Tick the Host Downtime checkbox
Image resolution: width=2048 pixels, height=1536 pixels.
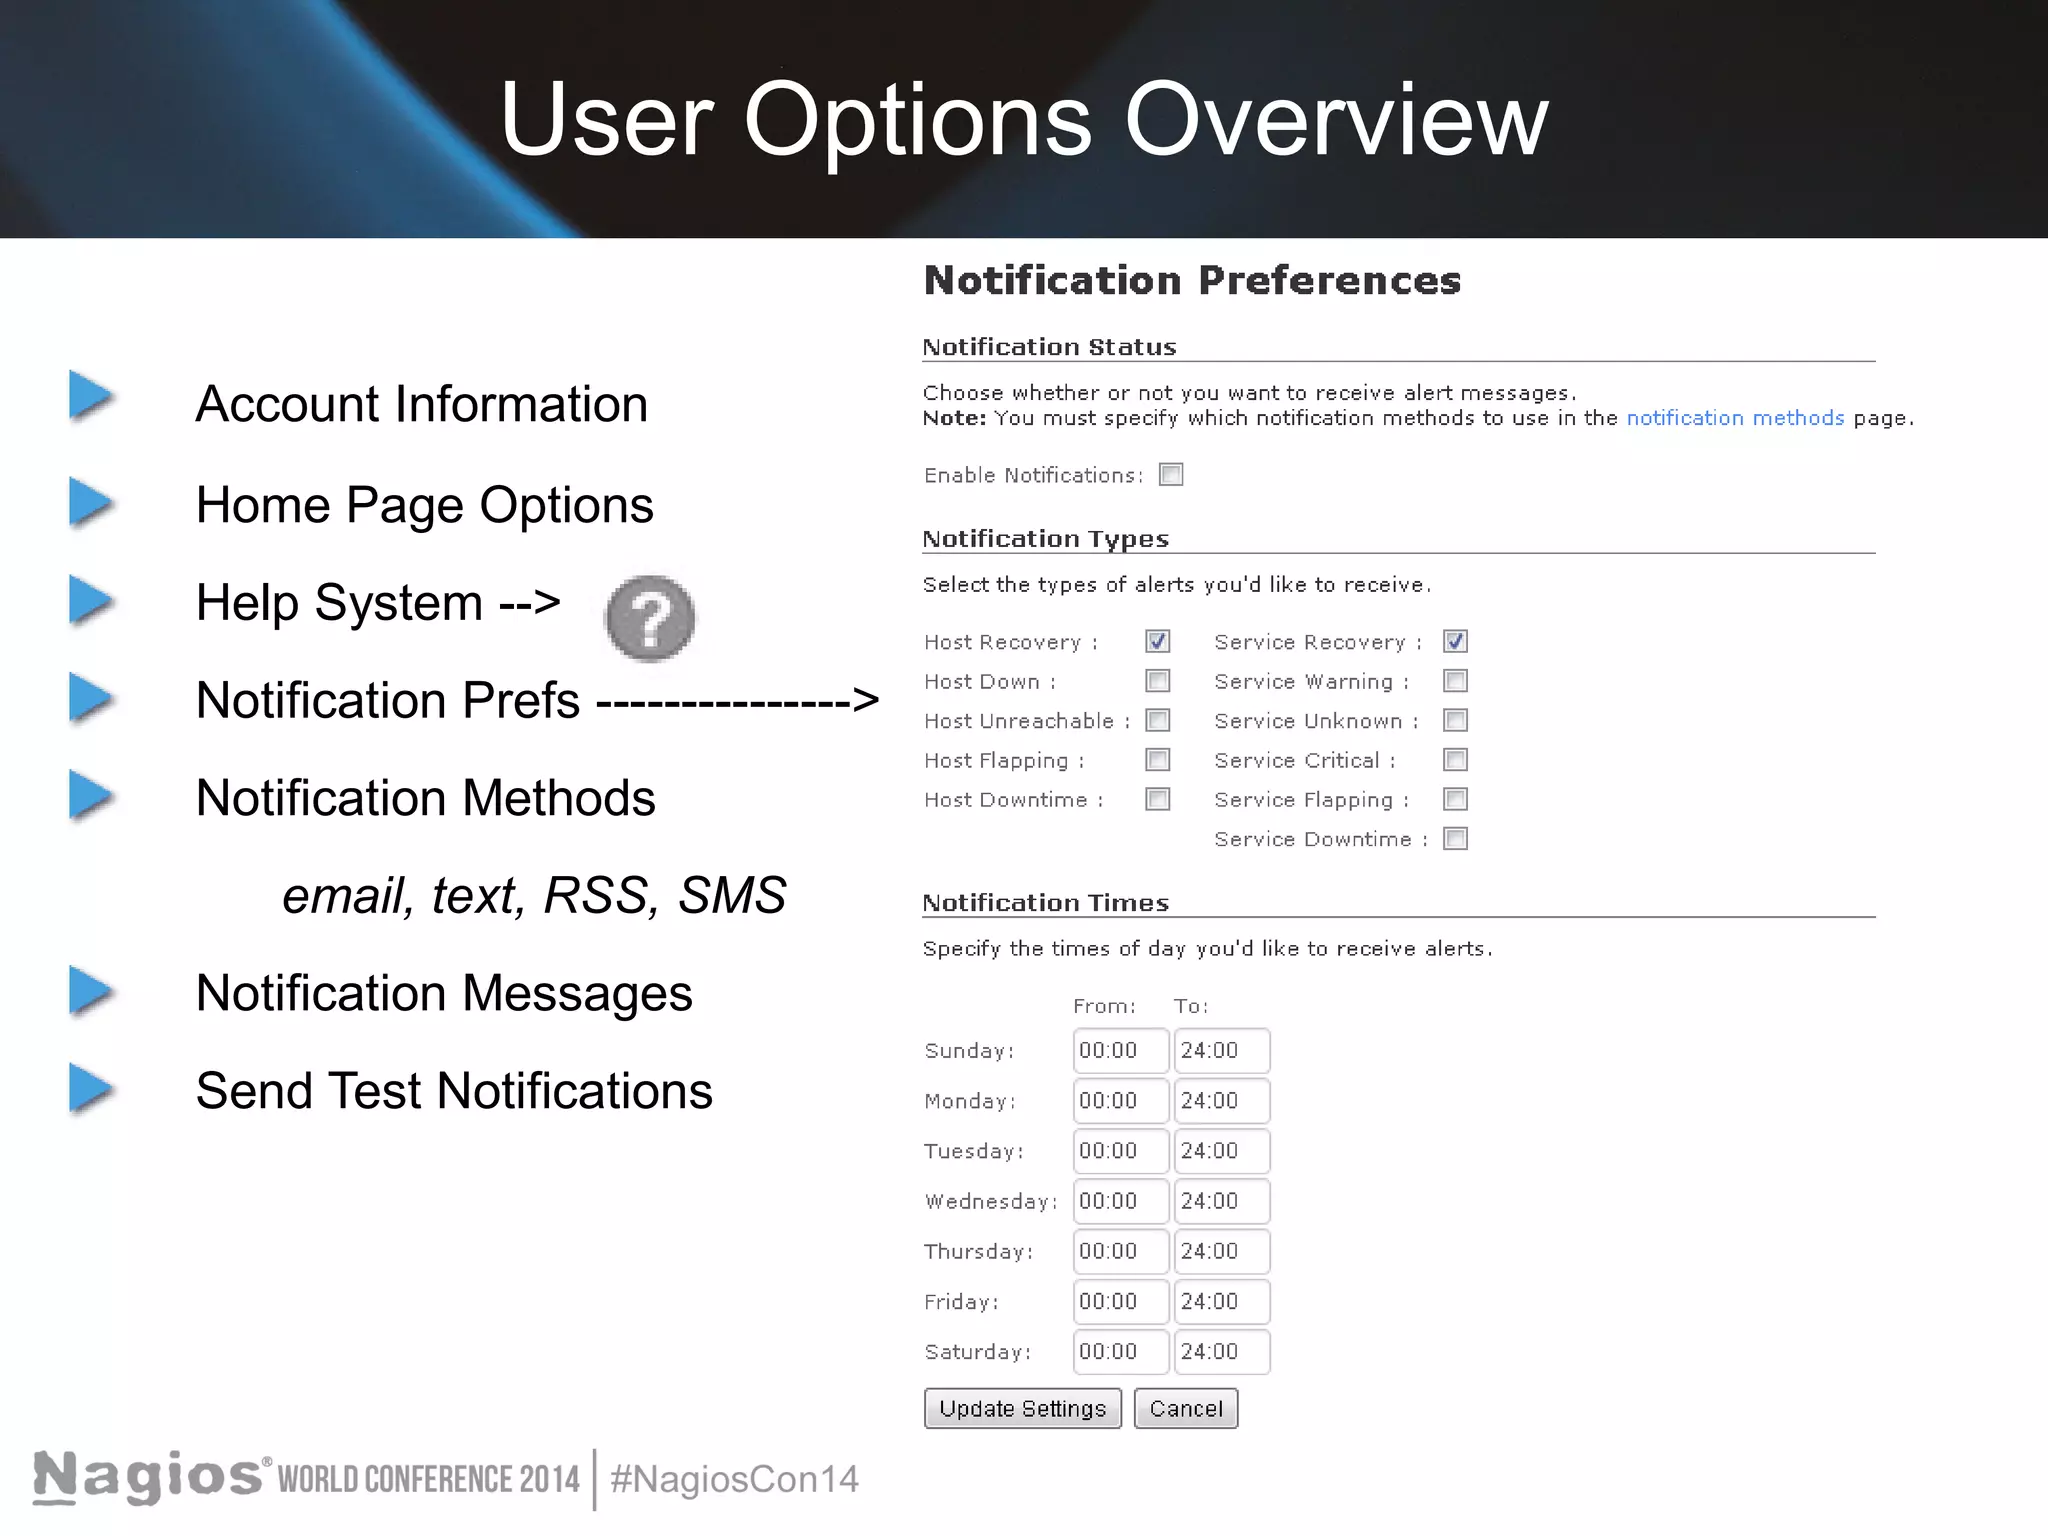(1158, 799)
